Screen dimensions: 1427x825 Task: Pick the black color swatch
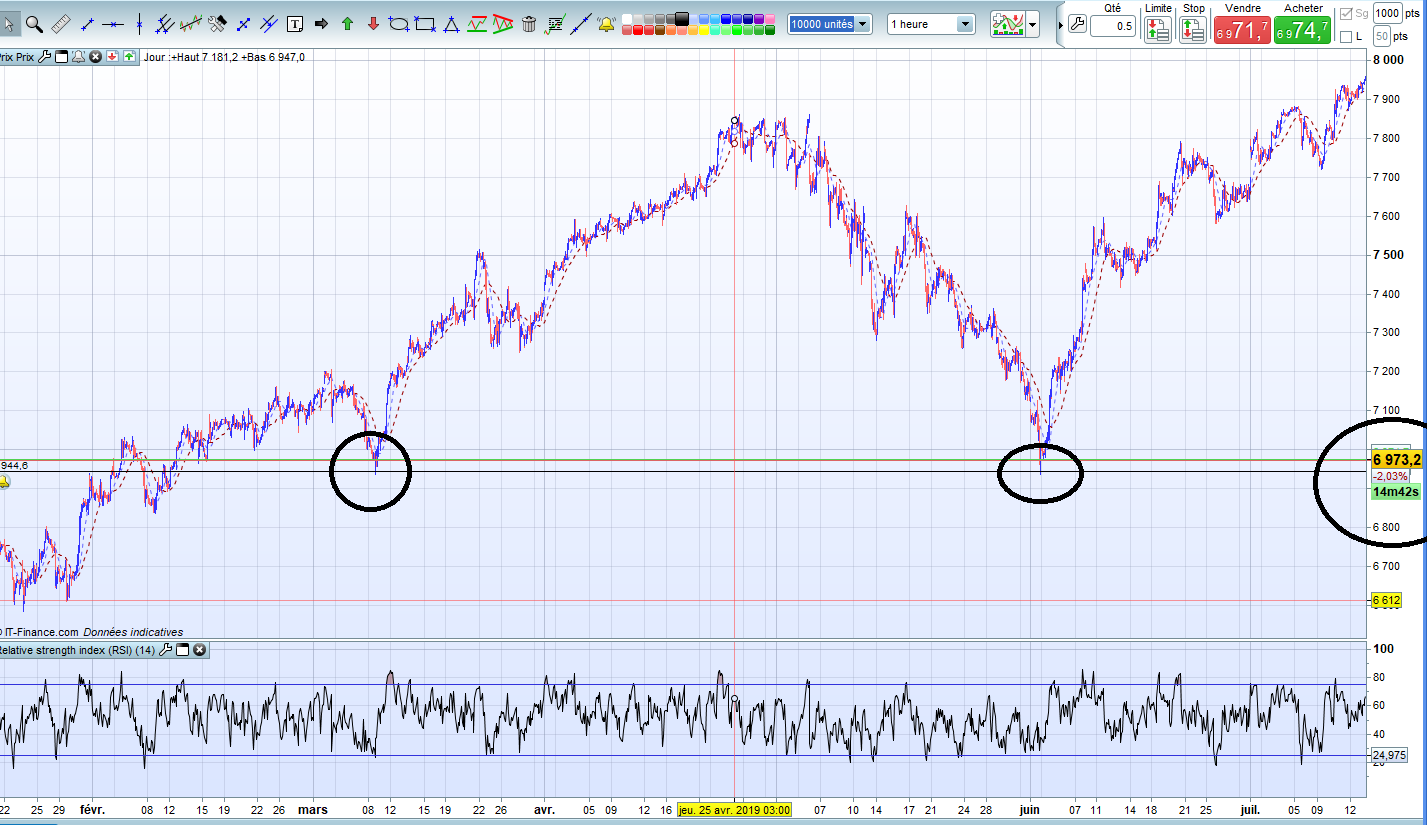(681, 19)
